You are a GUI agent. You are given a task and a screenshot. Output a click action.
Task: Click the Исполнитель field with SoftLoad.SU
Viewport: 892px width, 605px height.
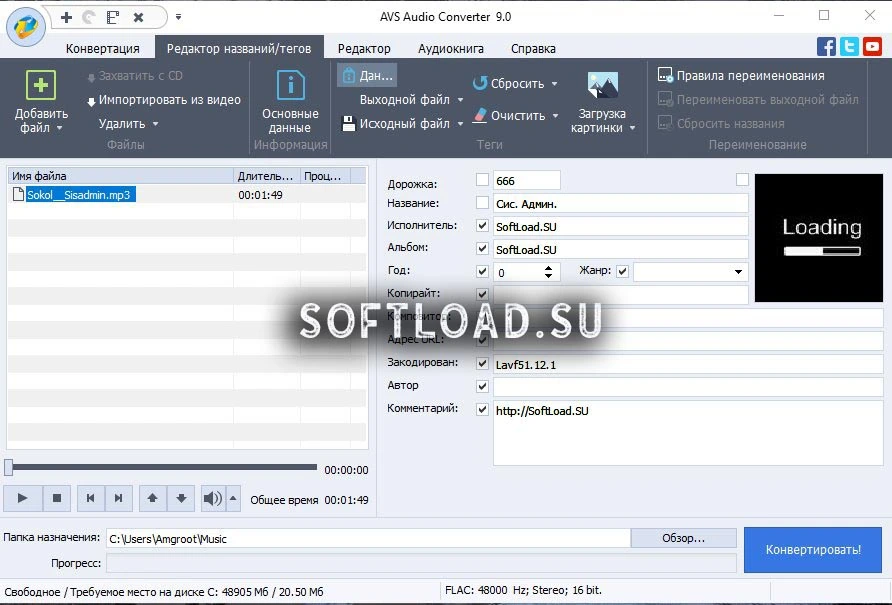[x=621, y=226]
